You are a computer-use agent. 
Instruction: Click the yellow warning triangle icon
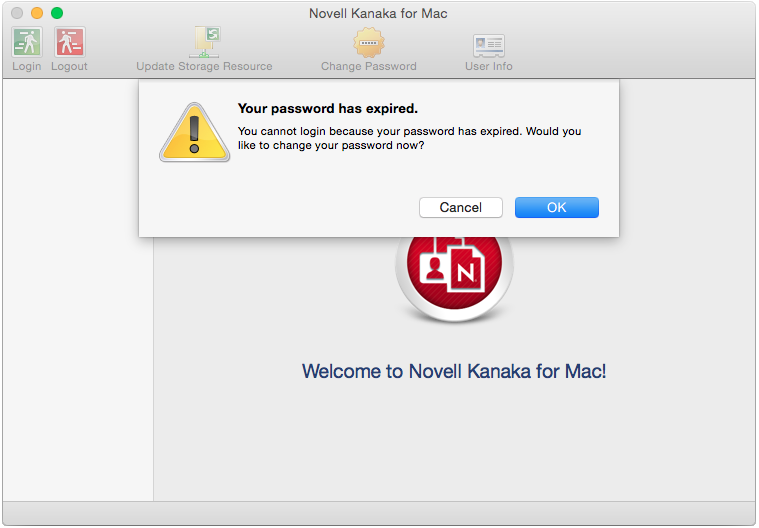(x=195, y=132)
